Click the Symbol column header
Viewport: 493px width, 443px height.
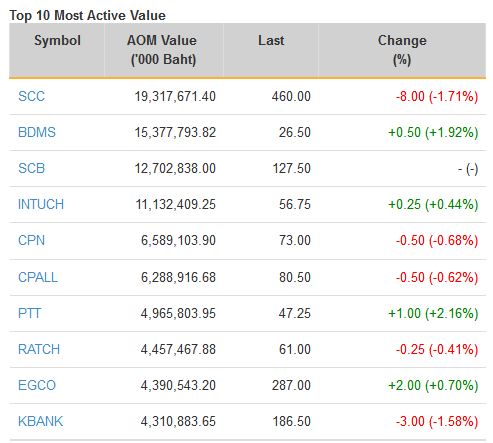tap(57, 41)
